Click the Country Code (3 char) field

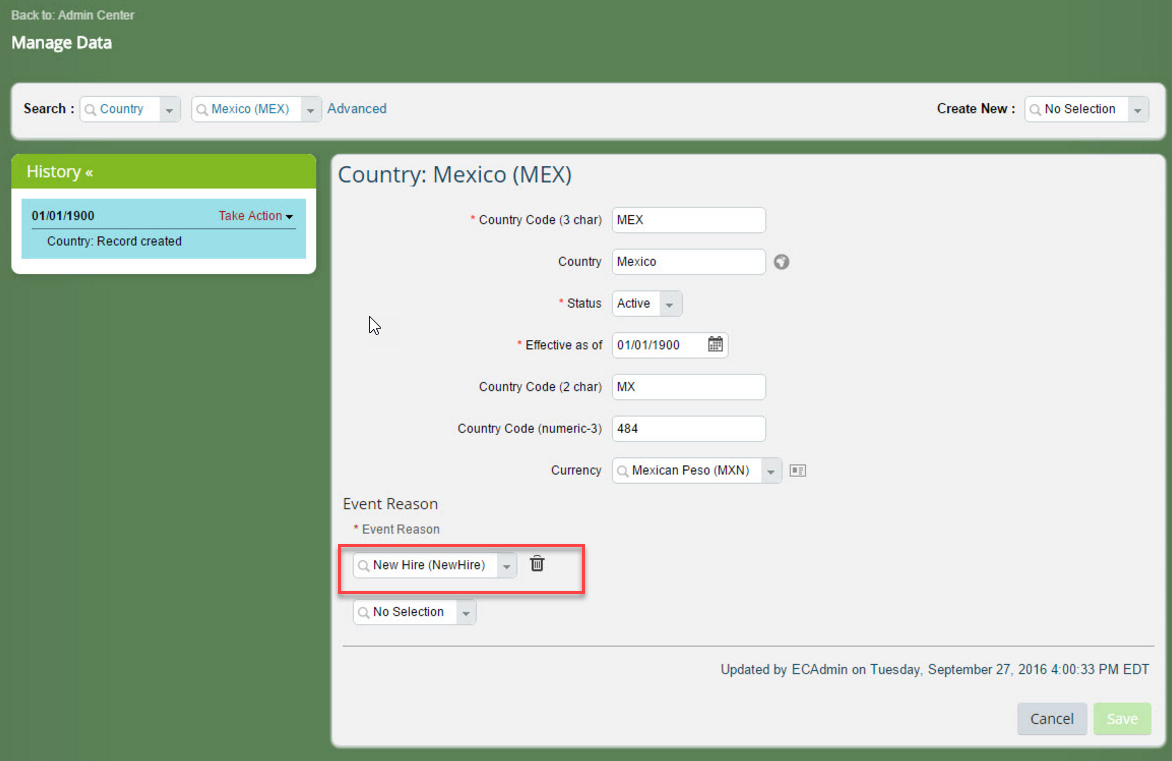click(x=688, y=220)
